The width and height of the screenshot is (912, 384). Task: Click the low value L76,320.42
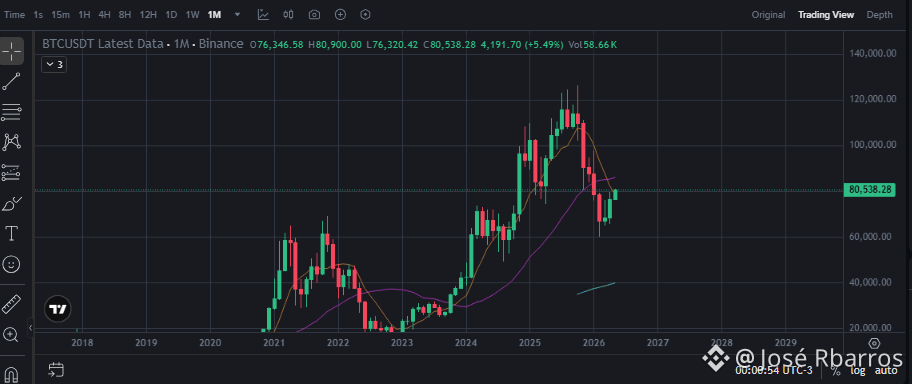pos(393,44)
